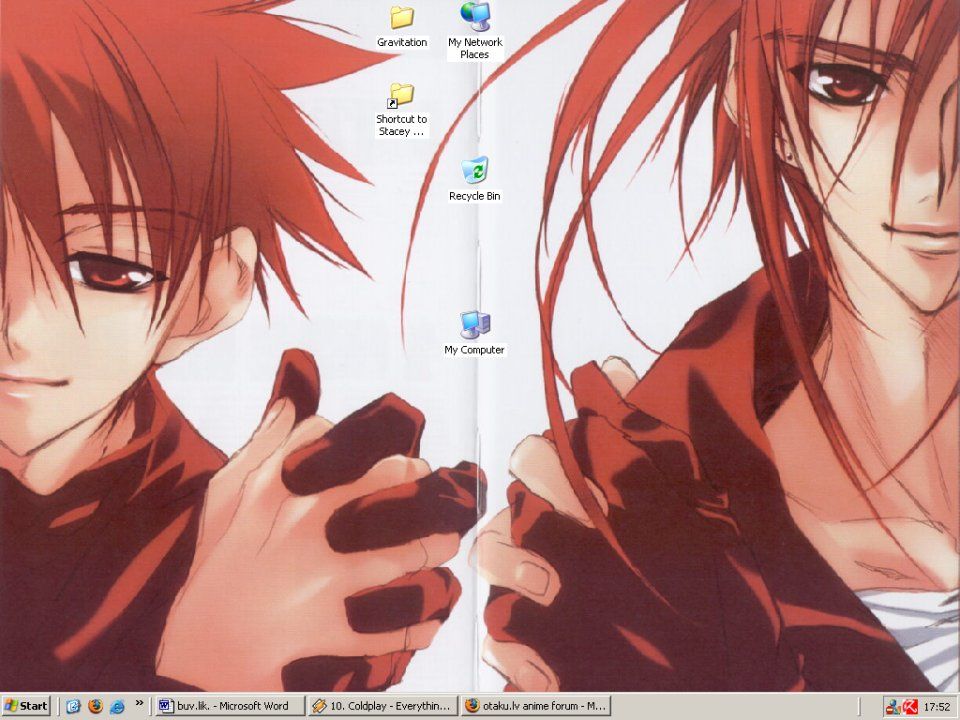Select the My Computer icon
This screenshot has width=960, height=720.
click(x=475, y=324)
